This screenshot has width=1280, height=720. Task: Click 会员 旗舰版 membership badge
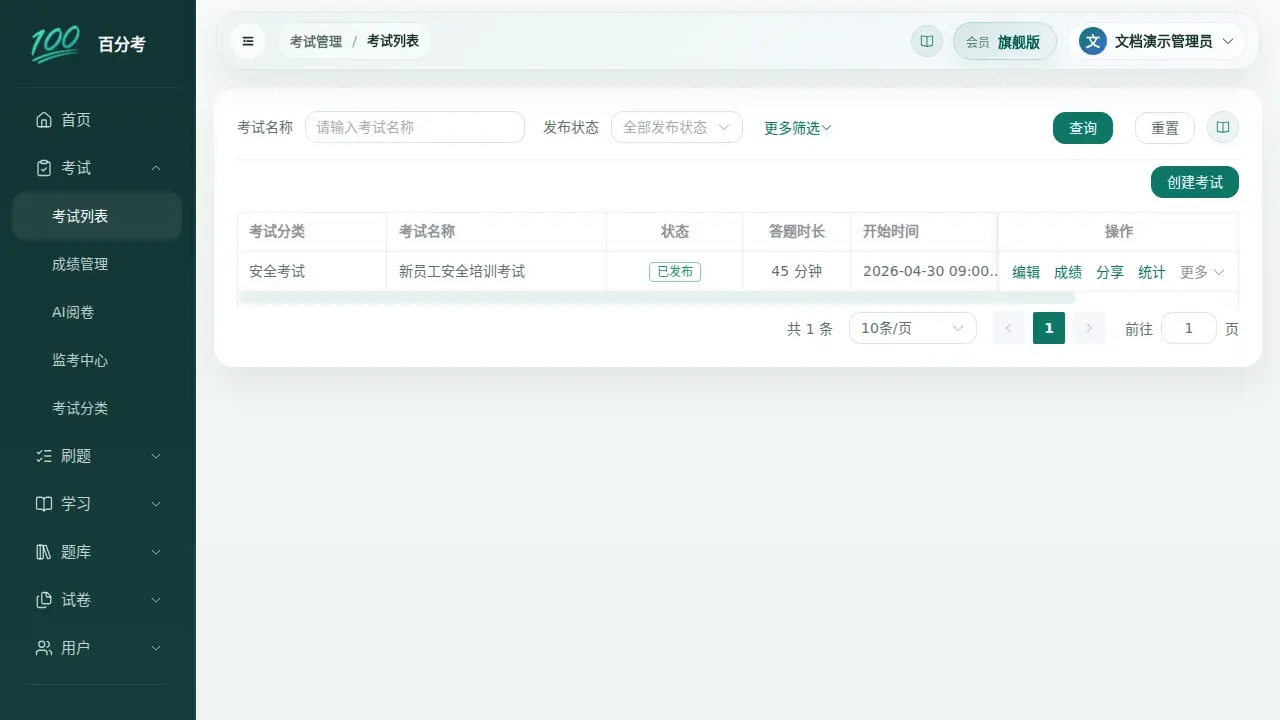[1005, 41]
